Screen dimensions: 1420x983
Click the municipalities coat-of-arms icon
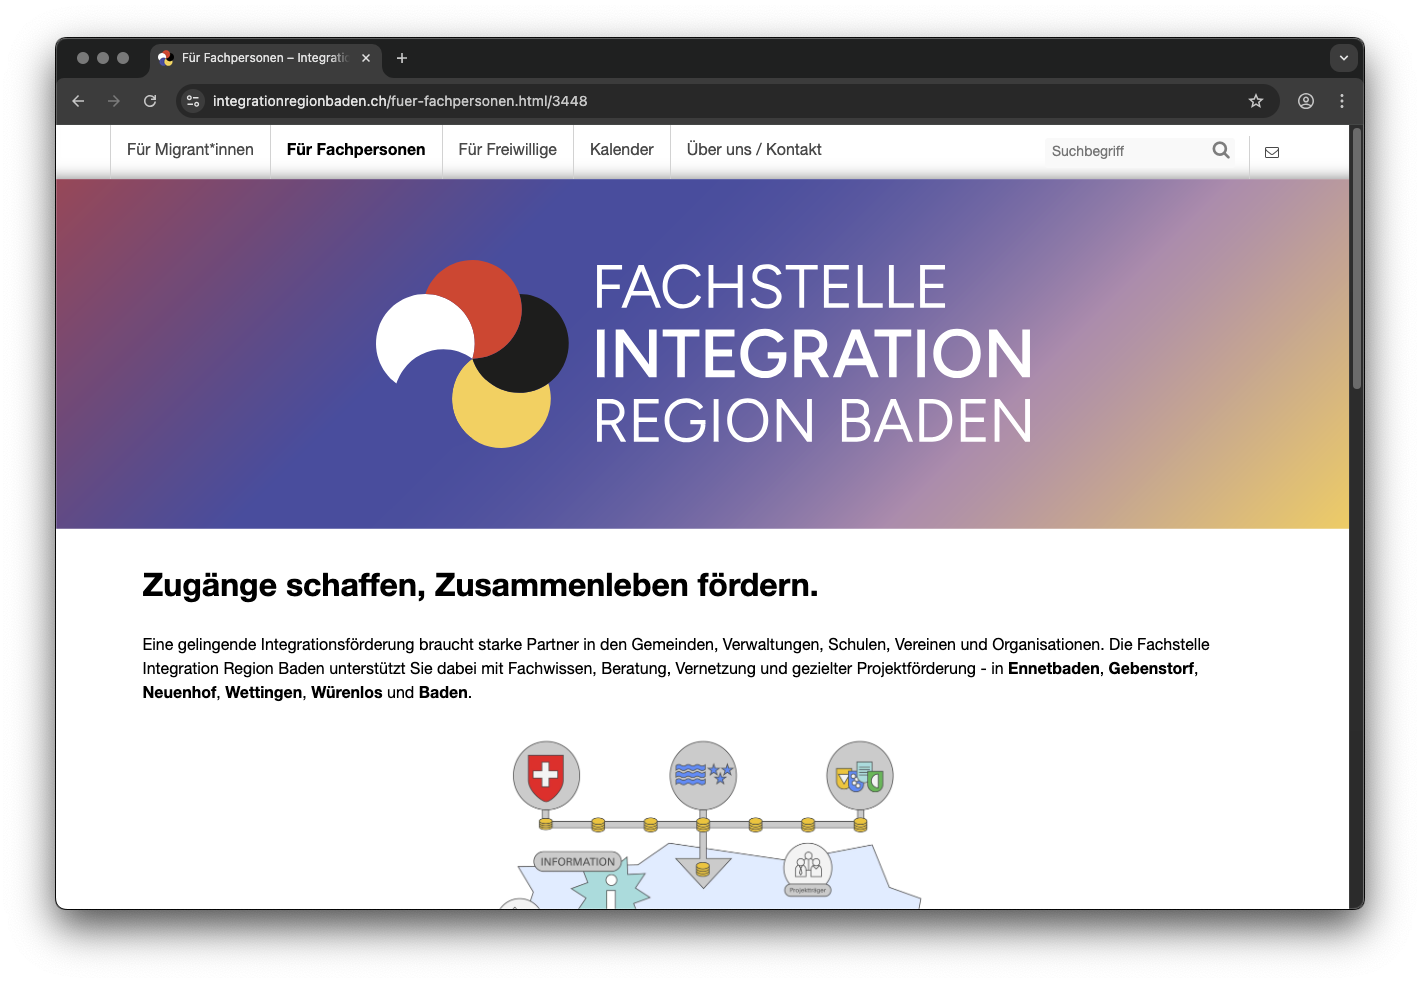pyautogui.click(x=860, y=775)
